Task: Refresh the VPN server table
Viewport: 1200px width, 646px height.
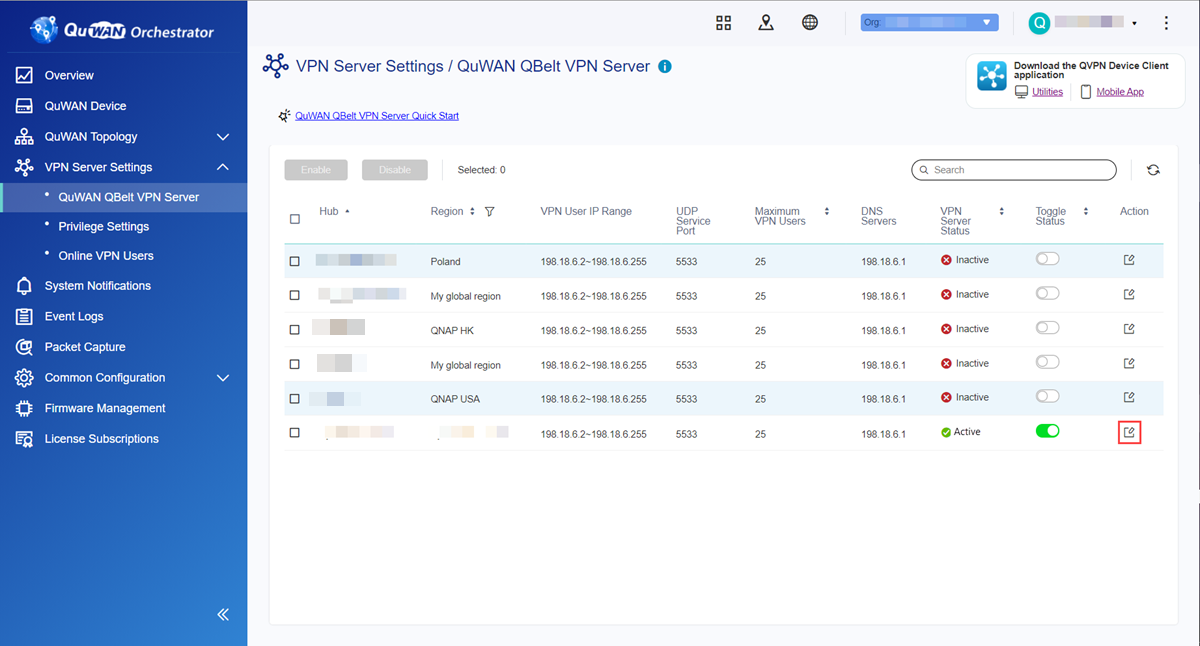Action: click(x=1153, y=170)
